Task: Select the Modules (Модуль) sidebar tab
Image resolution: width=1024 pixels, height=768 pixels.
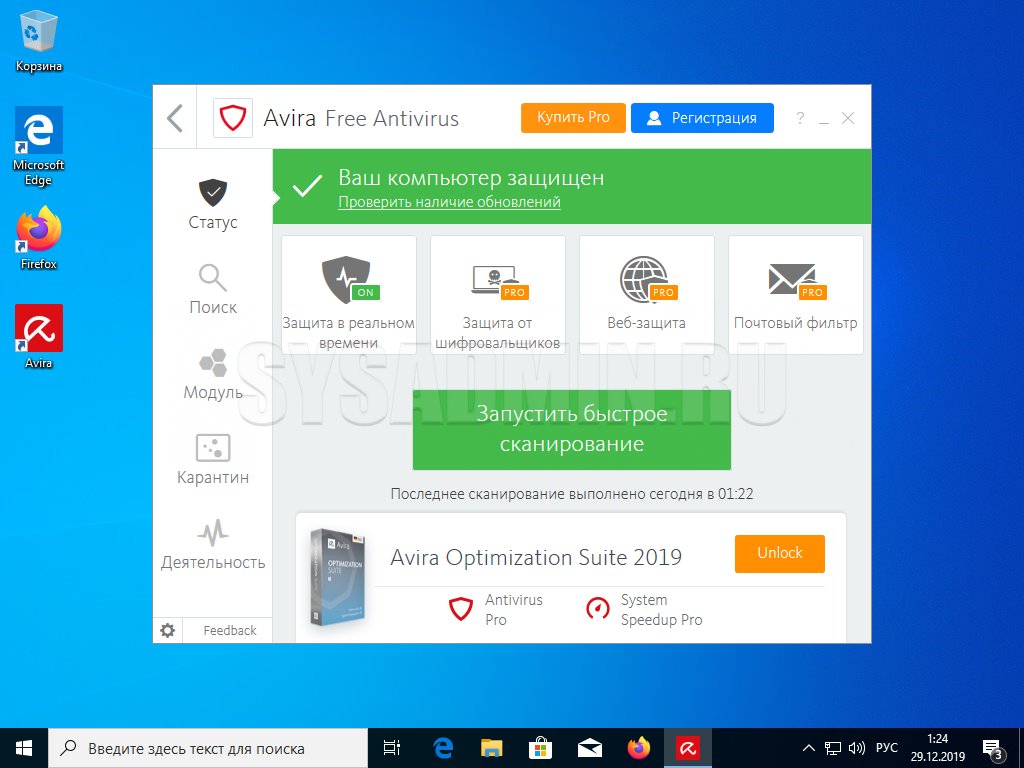Action: (x=212, y=375)
